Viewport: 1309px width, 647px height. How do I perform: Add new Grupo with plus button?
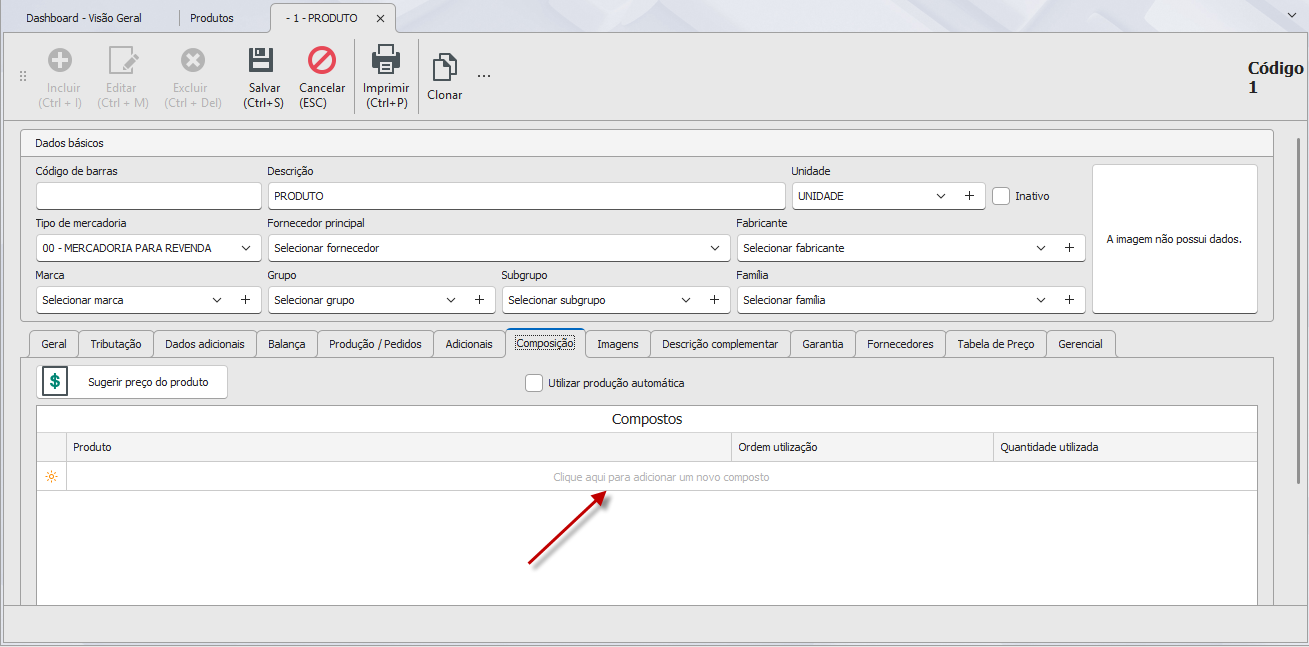(479, 300)
